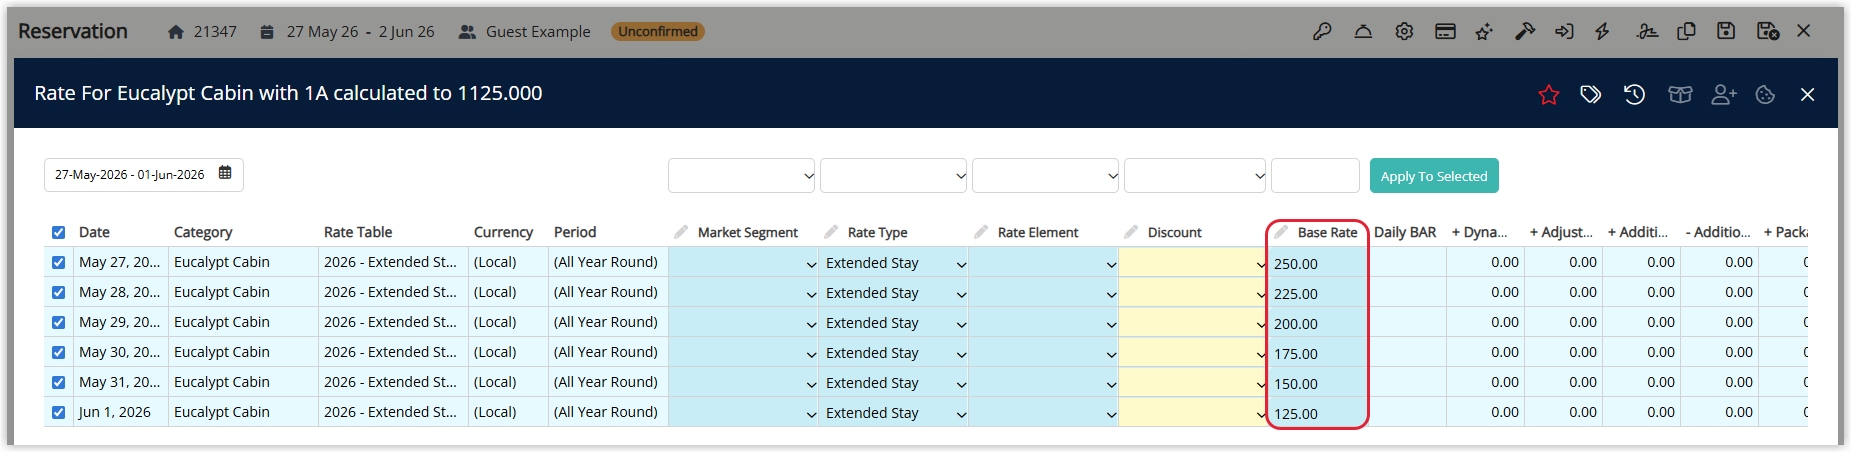Open the second empty bulk-apply dropdown
Screen dimensions: 1852x453
coord(894,175)
